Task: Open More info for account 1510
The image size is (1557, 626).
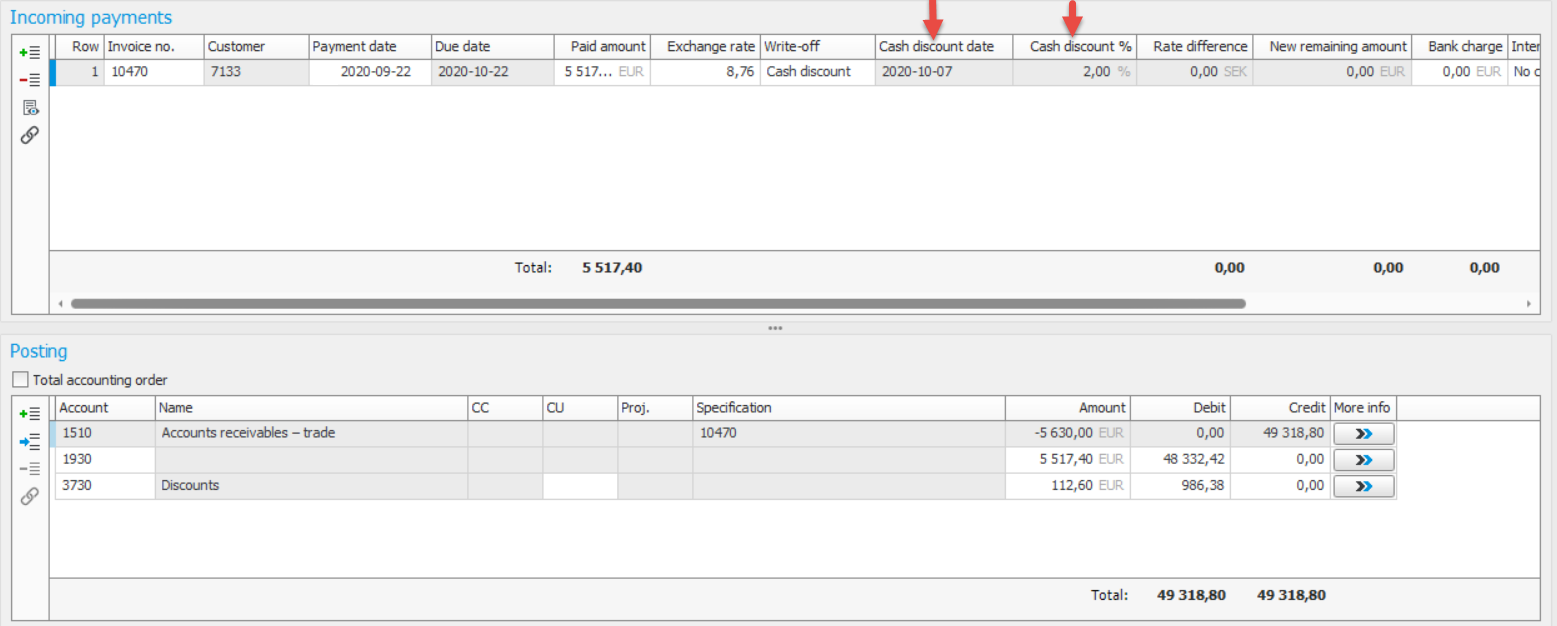Action: point(1363,434)
